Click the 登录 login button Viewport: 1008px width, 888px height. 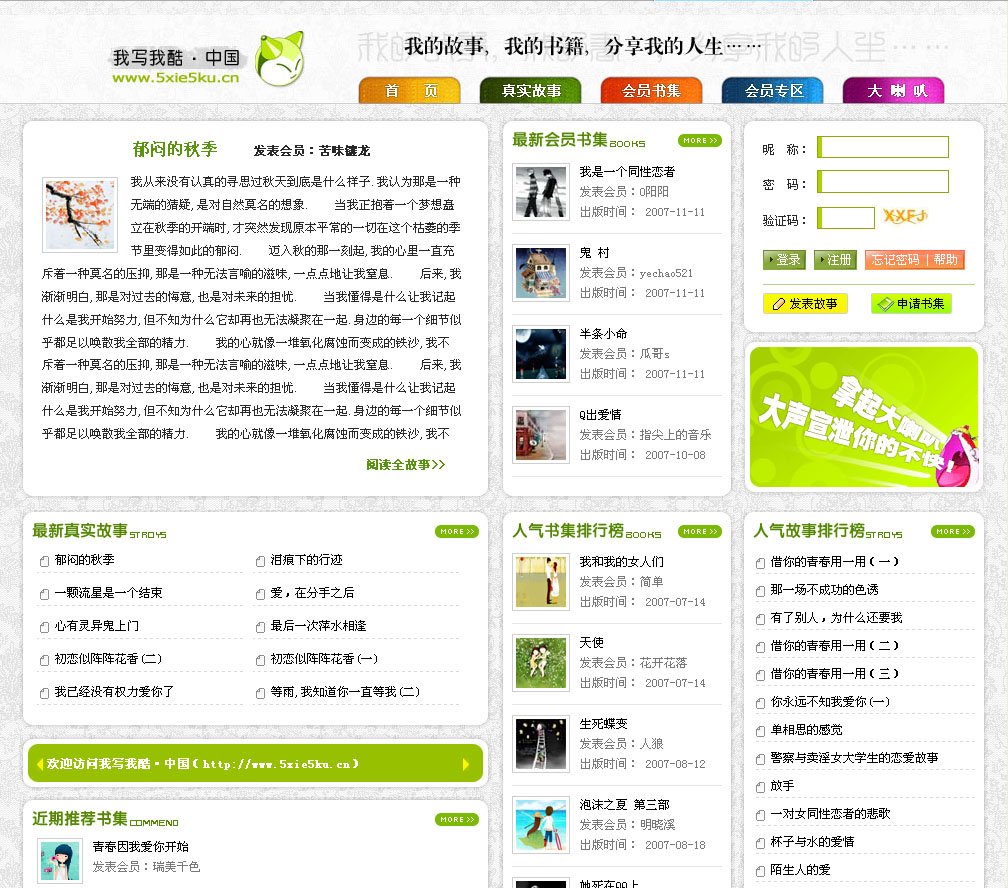pyautogui.click(x=784, y=260)
